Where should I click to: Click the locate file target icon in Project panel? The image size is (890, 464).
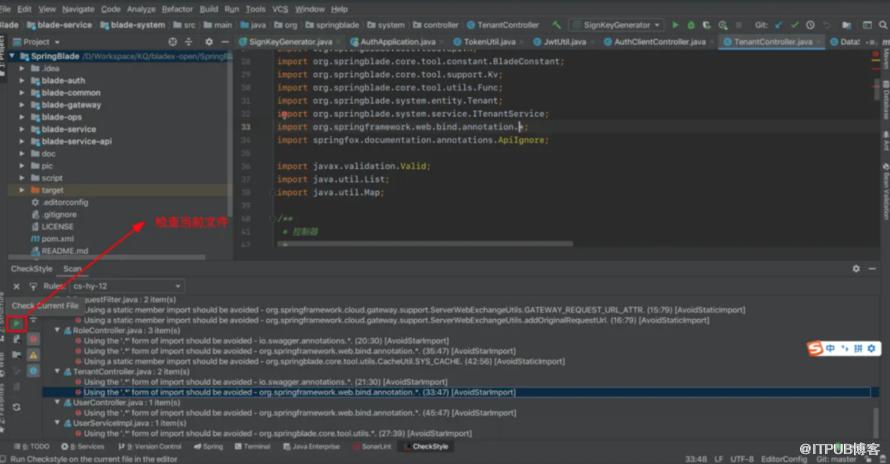coord(173,42)
